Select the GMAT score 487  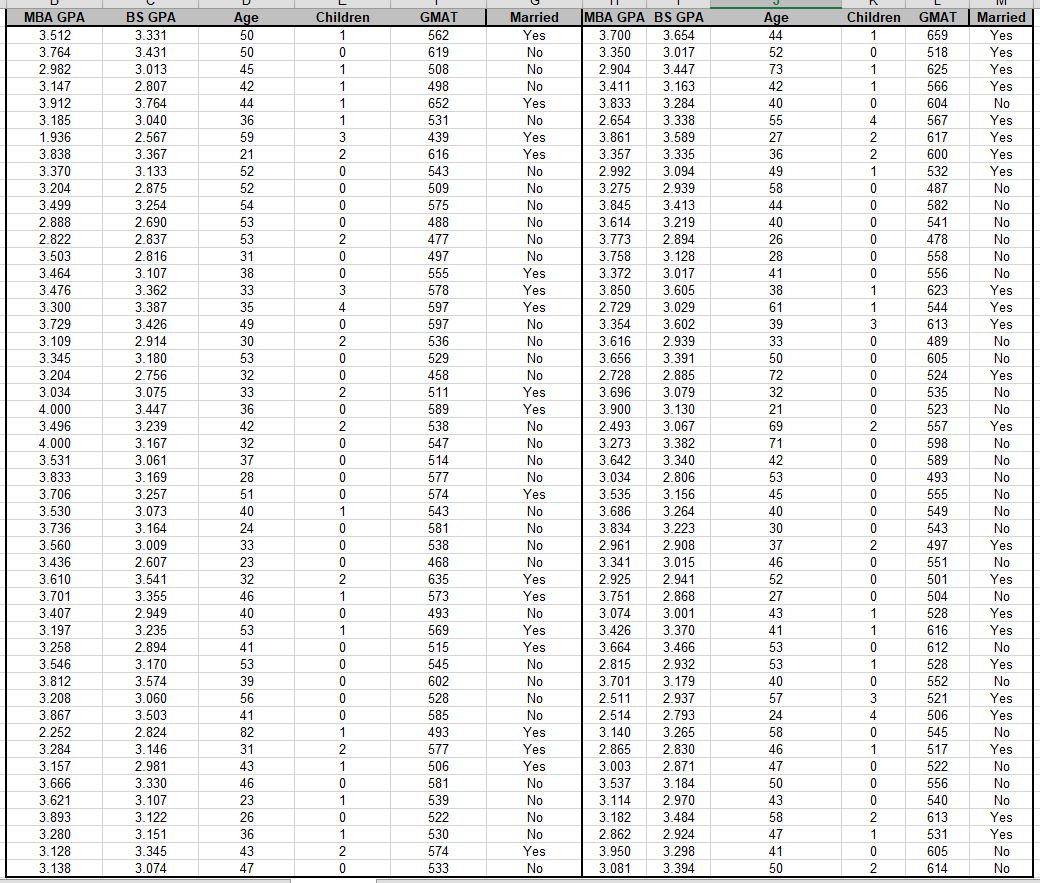(937, 188)
